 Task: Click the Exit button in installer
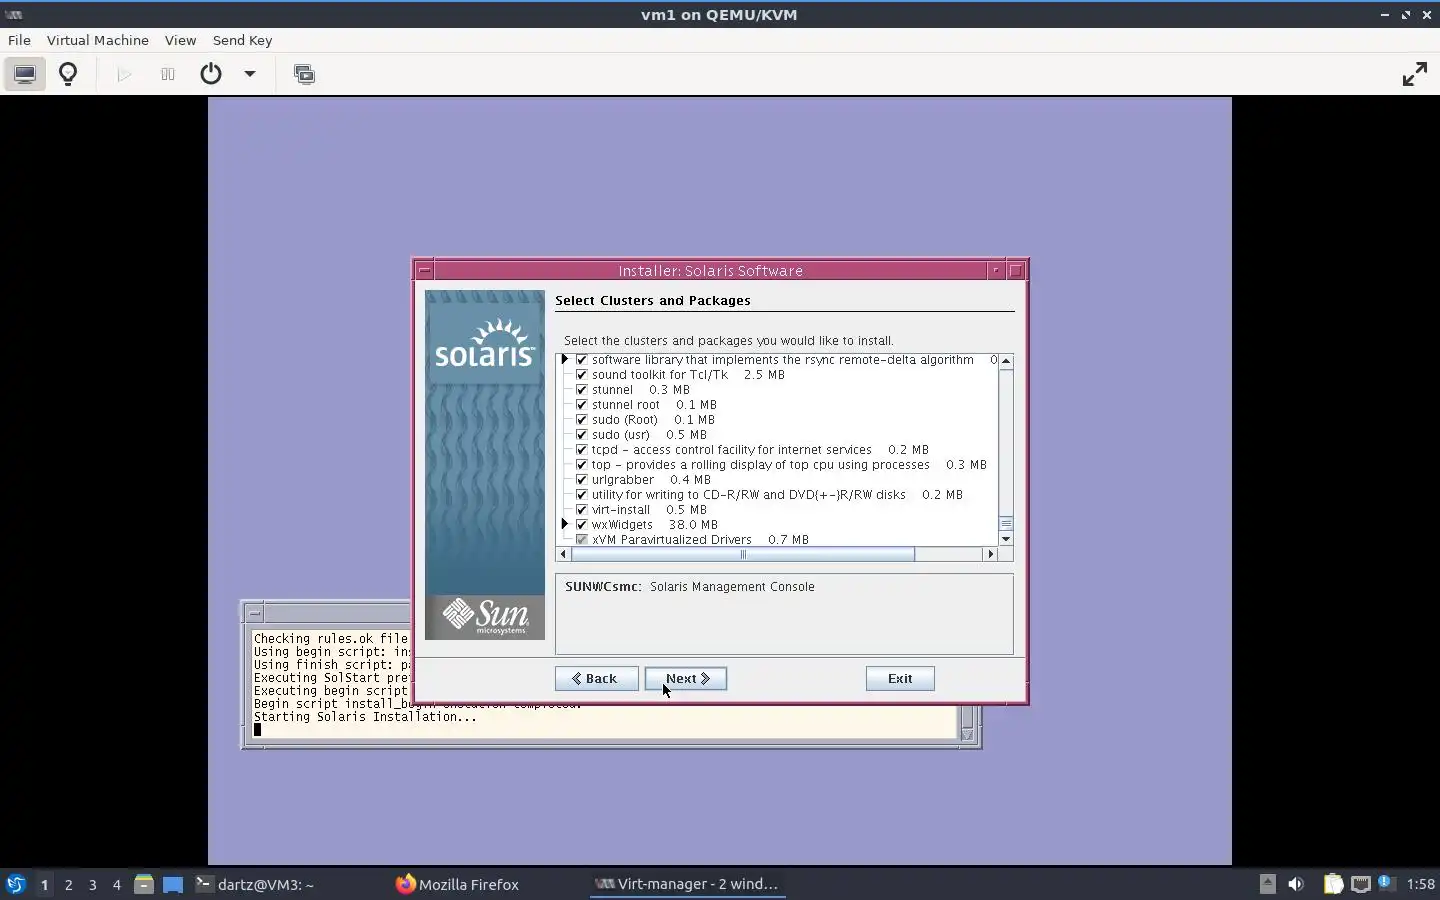pos(900,678)
